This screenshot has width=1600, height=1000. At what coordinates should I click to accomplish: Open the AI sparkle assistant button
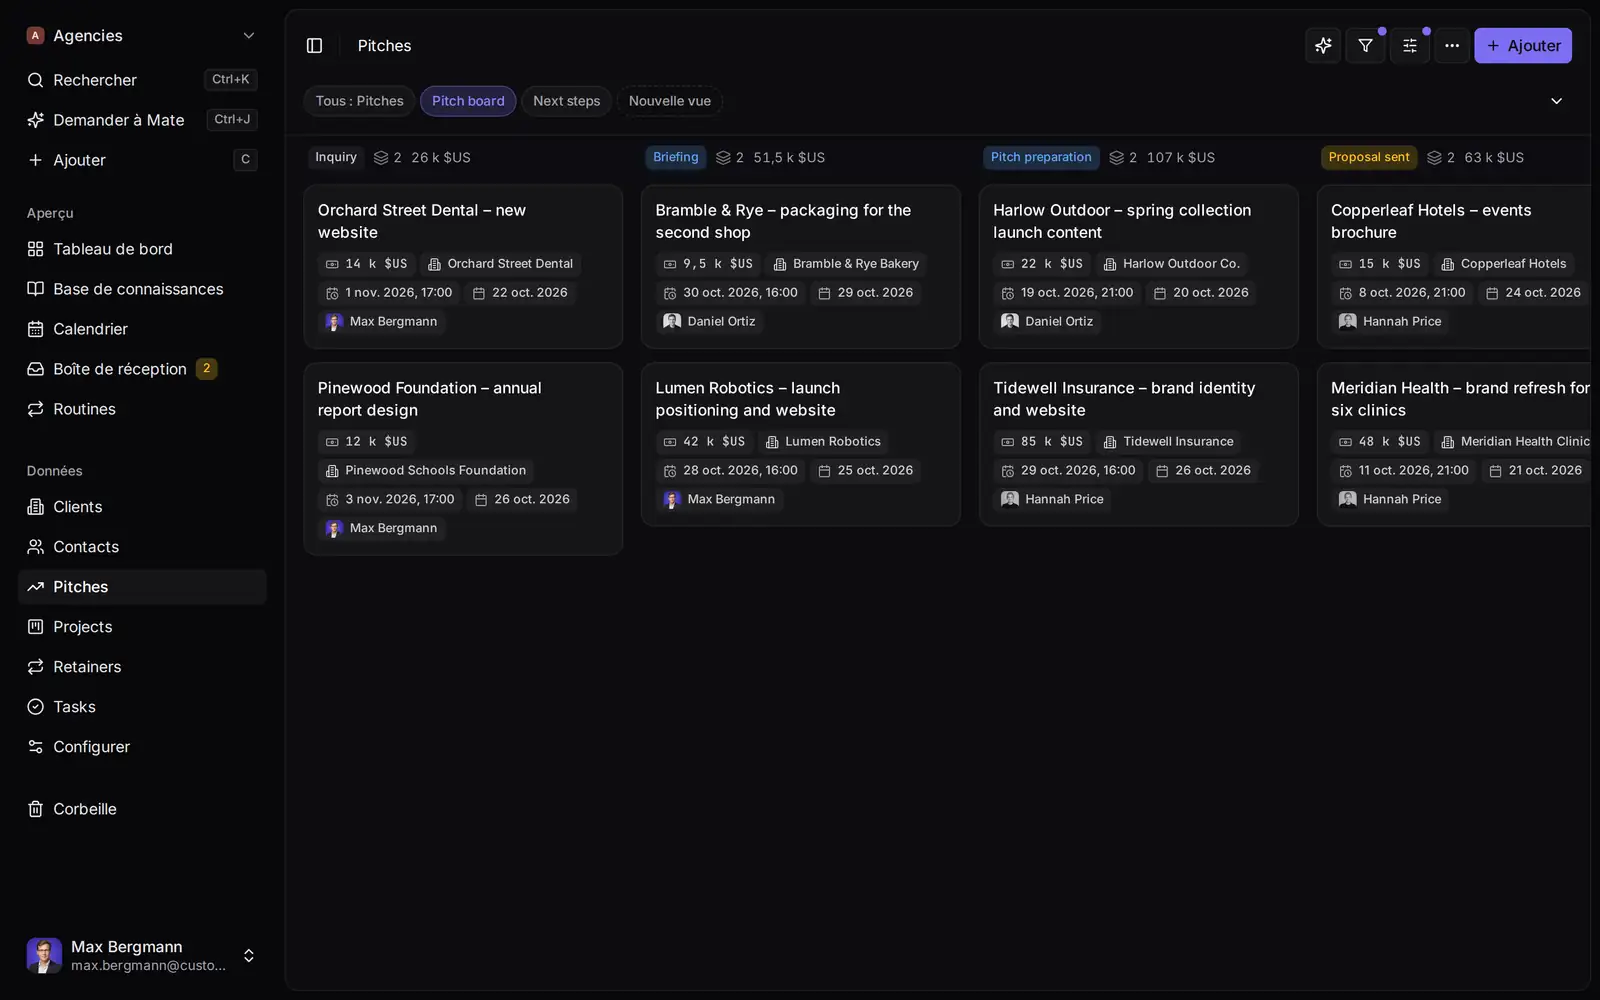point(1323,46)
